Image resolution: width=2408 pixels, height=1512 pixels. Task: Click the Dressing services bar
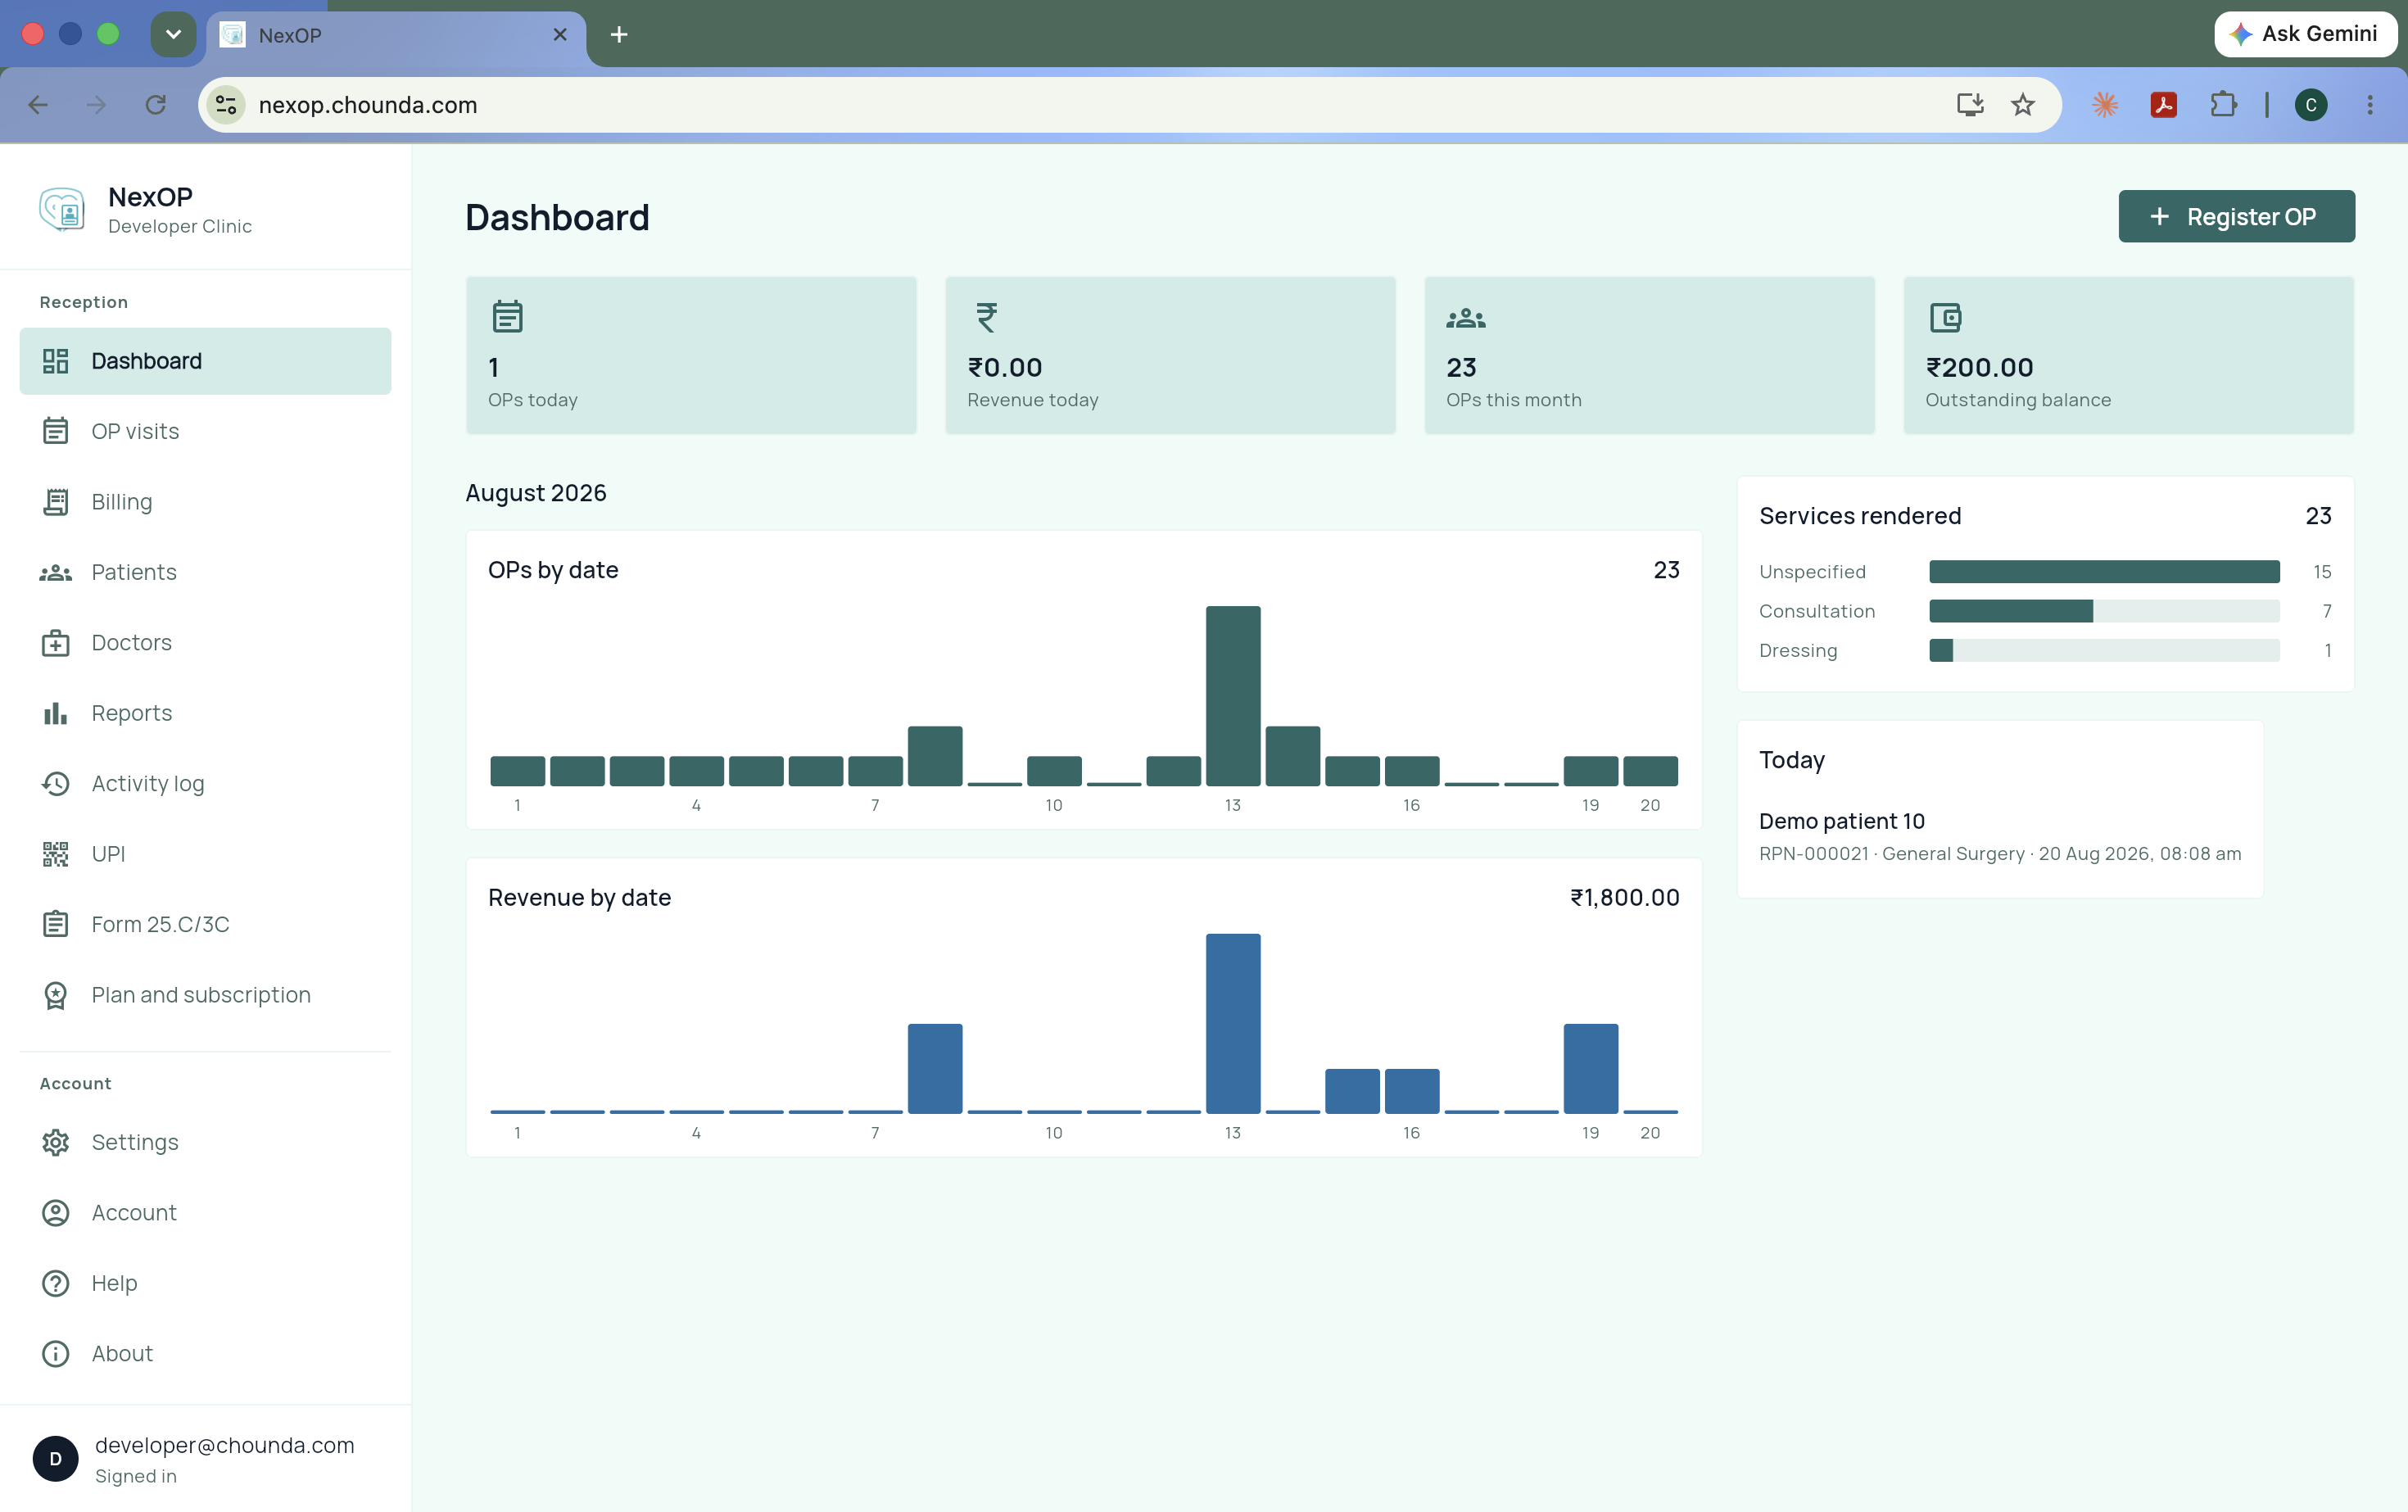pos(2104,650)
